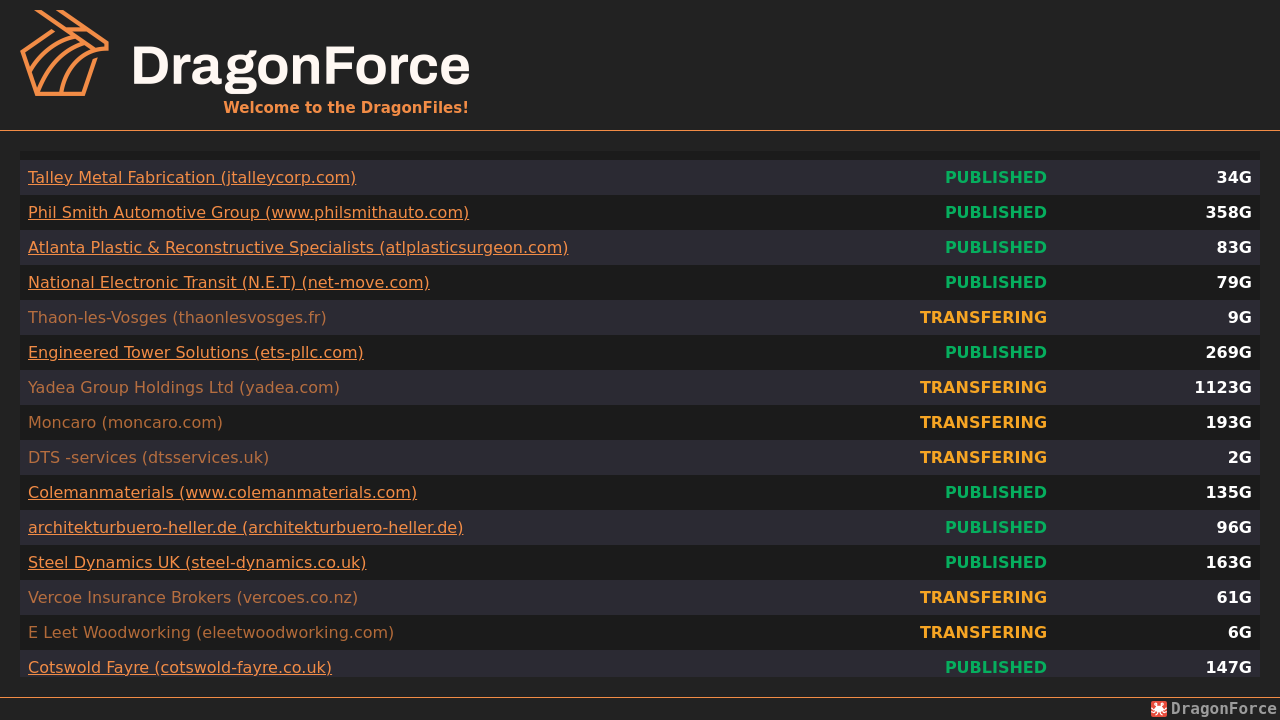The width and height of the screenshot is (1280, 720).
Task: Click PUBLISHED status for Talley Metal Fabrication
Action: tap(996, 177)
